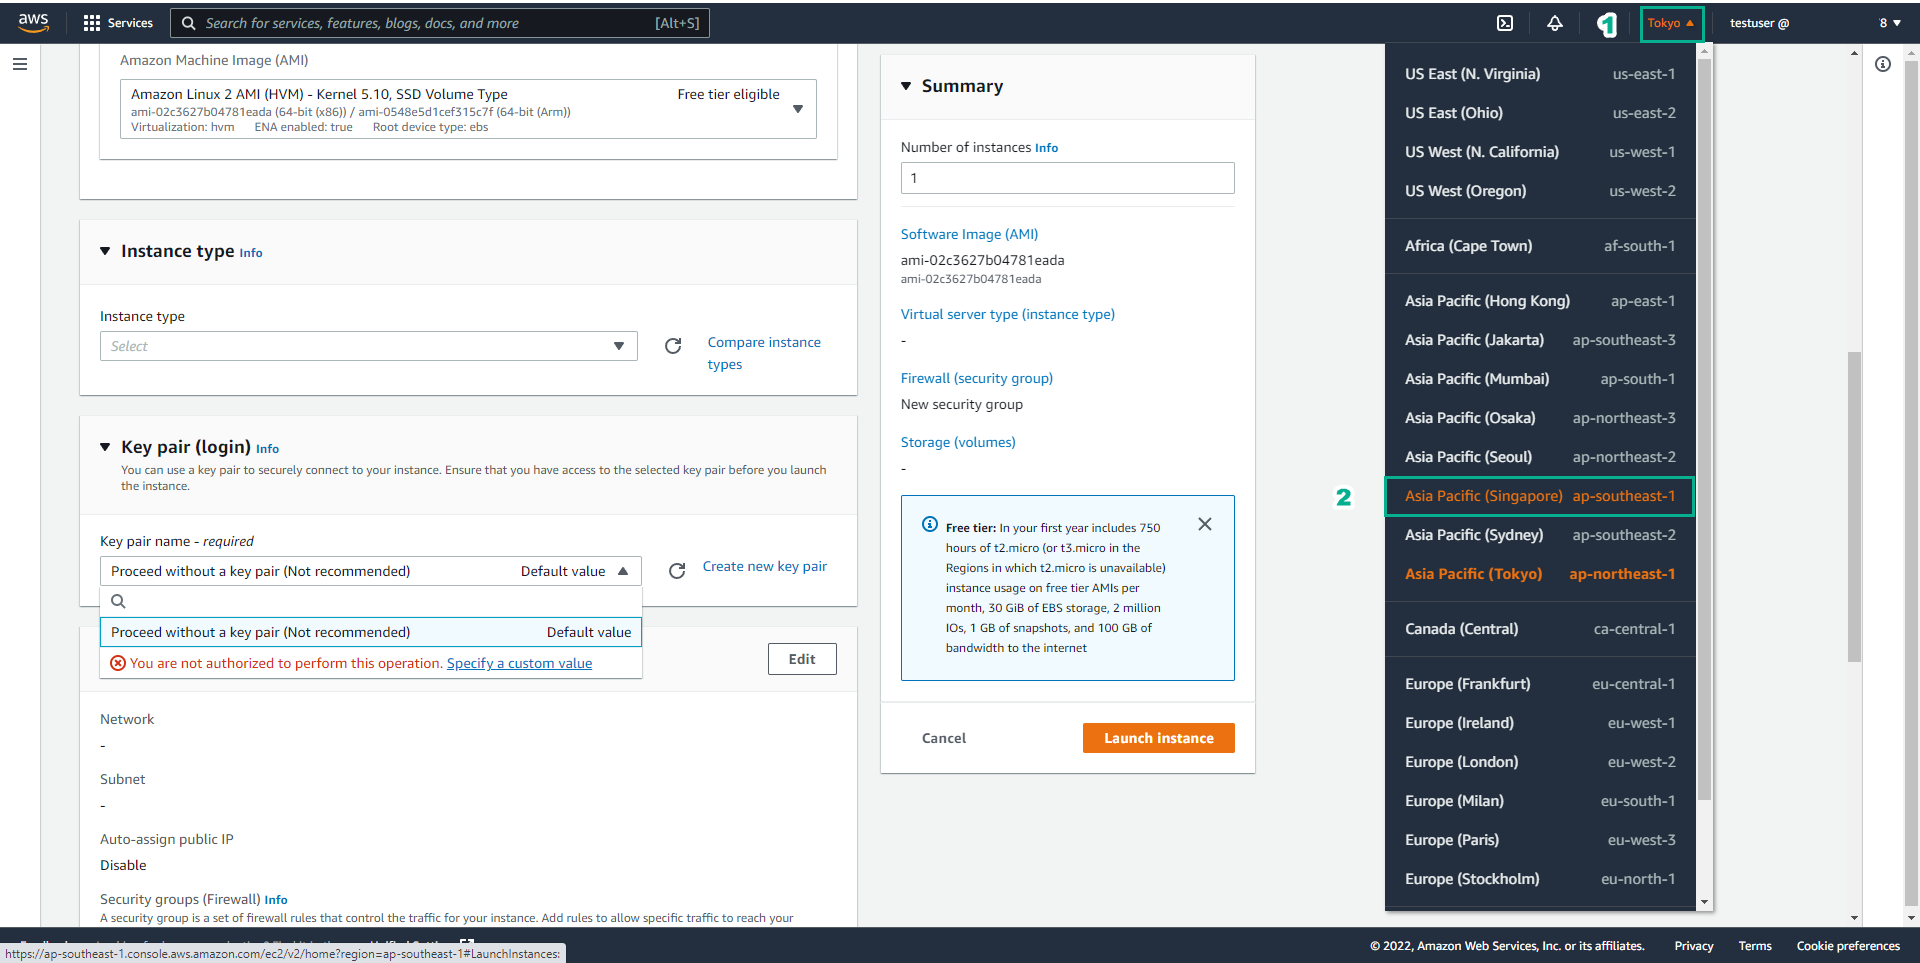Switch to Africa (Cape Town) region
Screen dimensions: 1920x963
pyautogui.click(x=1540, y=246)
